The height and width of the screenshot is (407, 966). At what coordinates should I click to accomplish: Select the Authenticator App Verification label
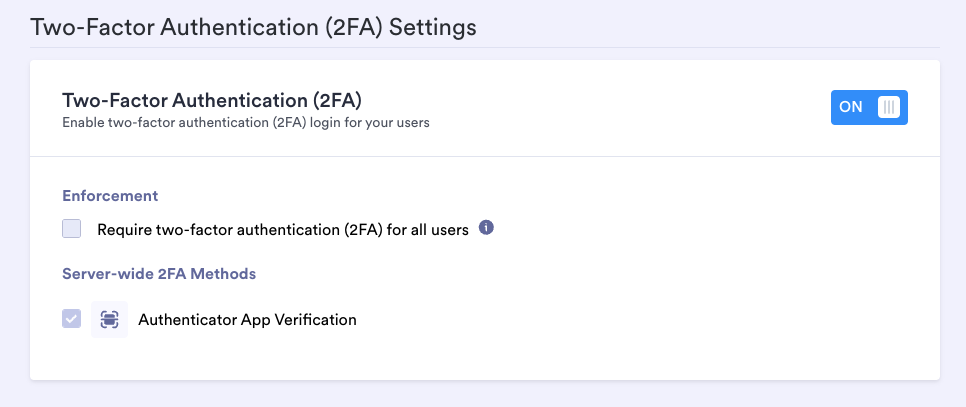tap(246, 320)
